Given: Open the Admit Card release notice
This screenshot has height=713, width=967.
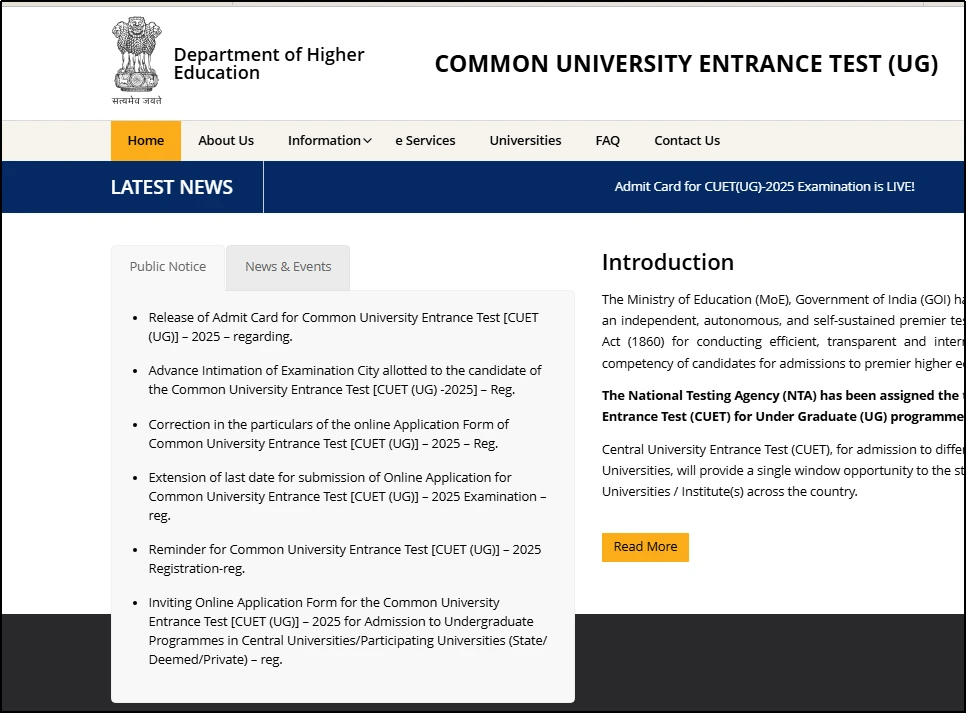Looking at the screenshot, I should [x=344, y=327].
